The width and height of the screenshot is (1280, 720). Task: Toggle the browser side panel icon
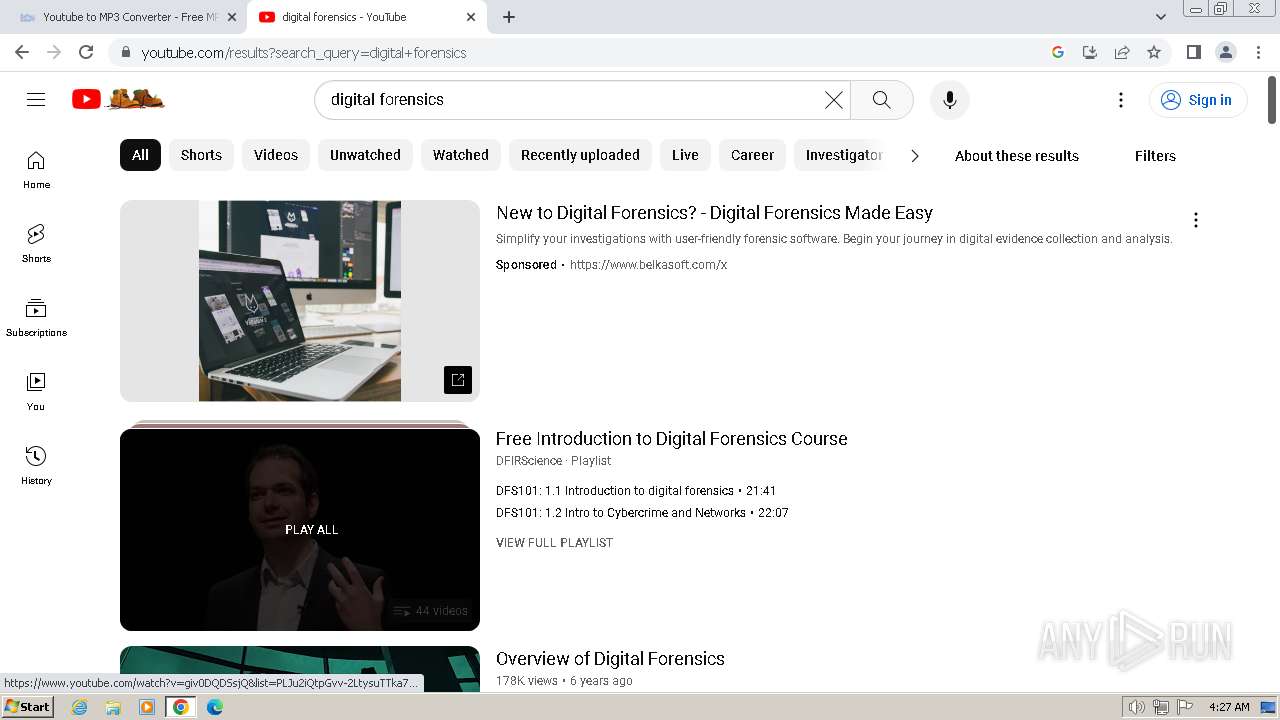tap(1193, 53)
